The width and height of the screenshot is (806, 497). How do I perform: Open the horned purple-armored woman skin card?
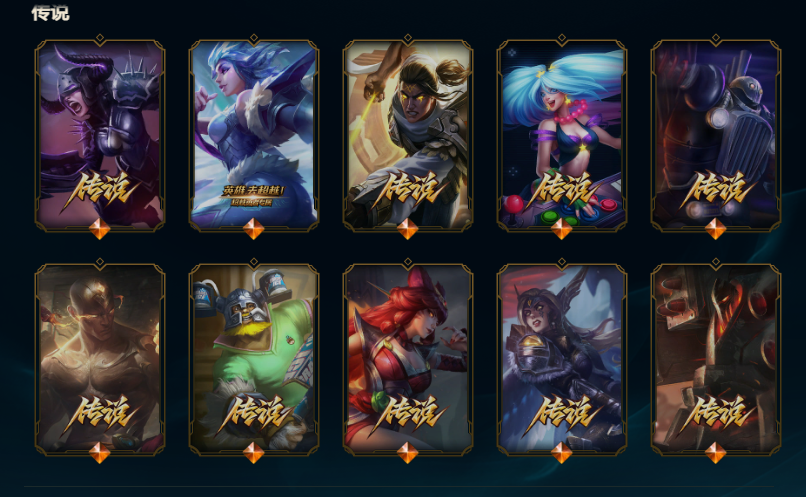(x=100, y=135)
